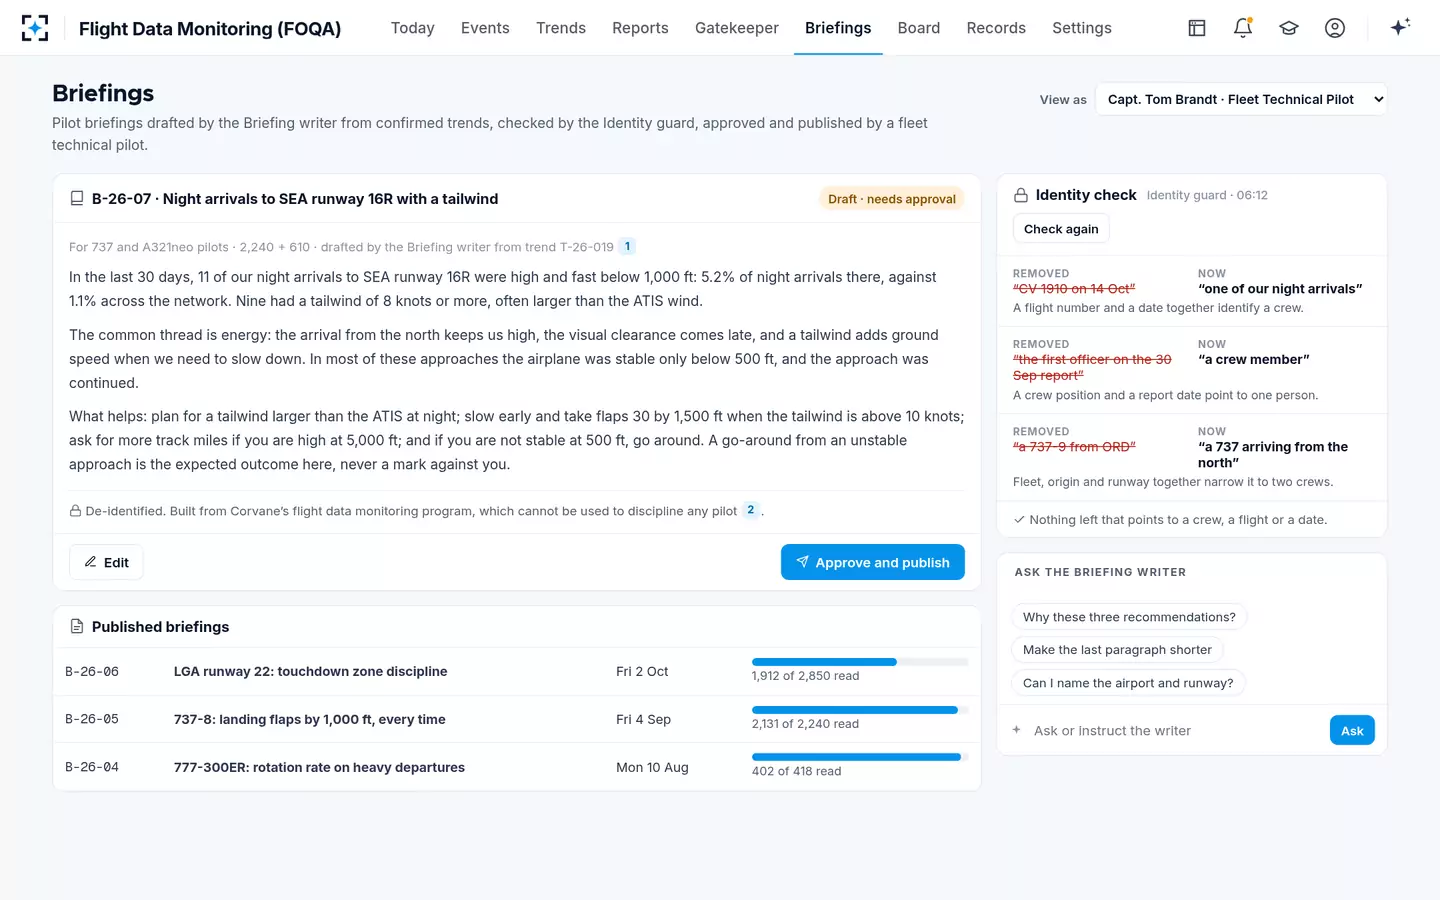Click the '402 of 418 read' count
Image resolution: width=1440 pixels, height=900 pixels.
(796, 771)
